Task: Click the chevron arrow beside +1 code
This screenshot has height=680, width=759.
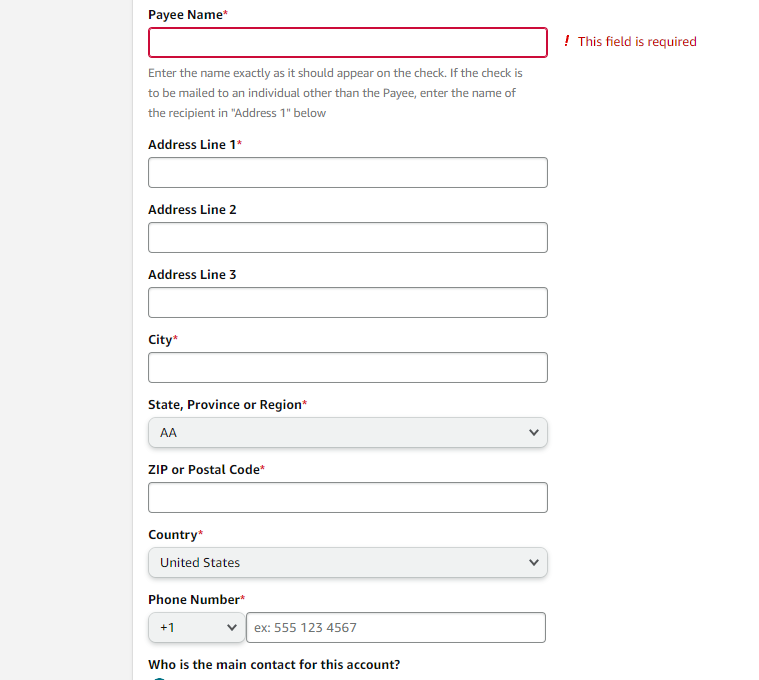Action: (x=231, y=627)
